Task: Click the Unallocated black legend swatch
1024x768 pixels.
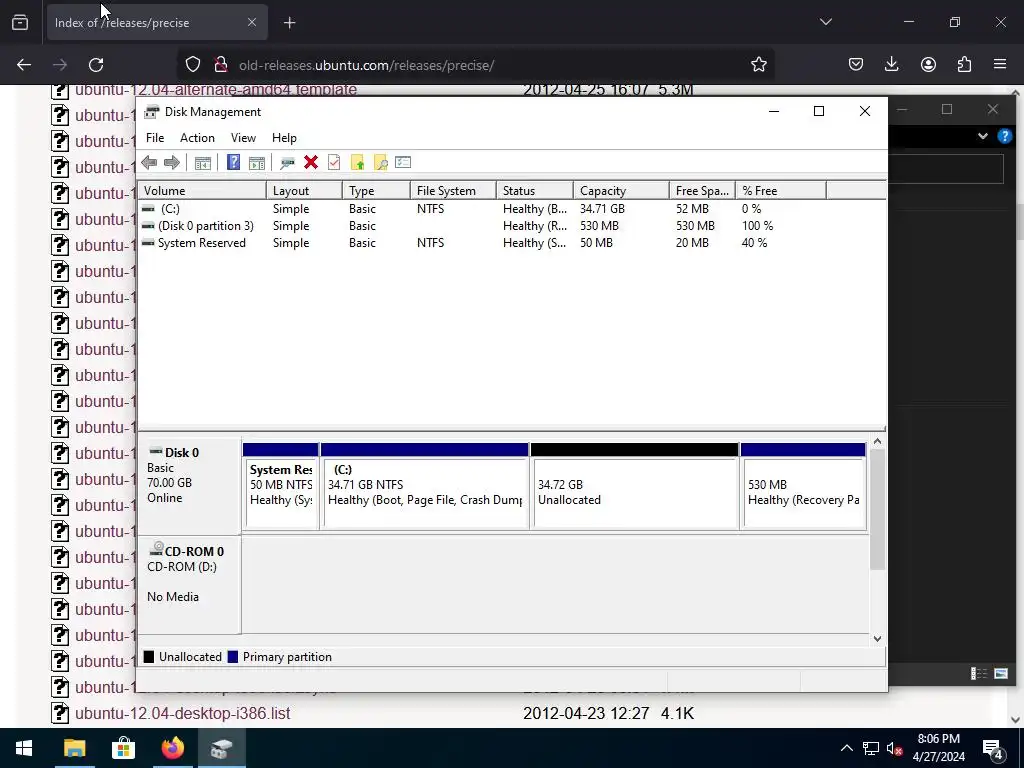Action: coord(149,657)
